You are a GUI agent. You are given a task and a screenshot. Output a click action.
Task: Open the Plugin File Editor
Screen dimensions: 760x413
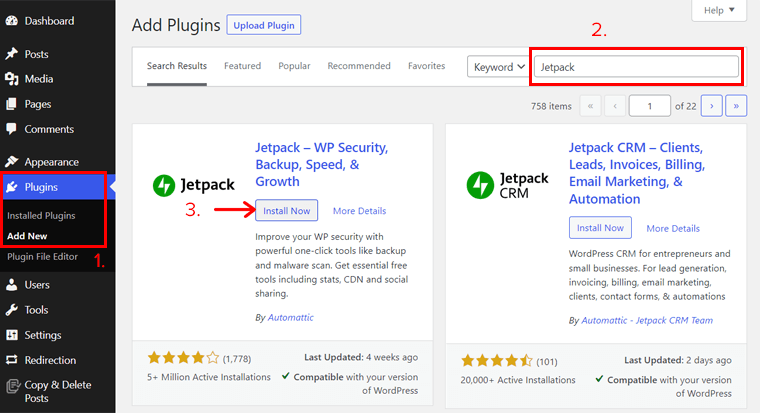(x=42, y=257)
